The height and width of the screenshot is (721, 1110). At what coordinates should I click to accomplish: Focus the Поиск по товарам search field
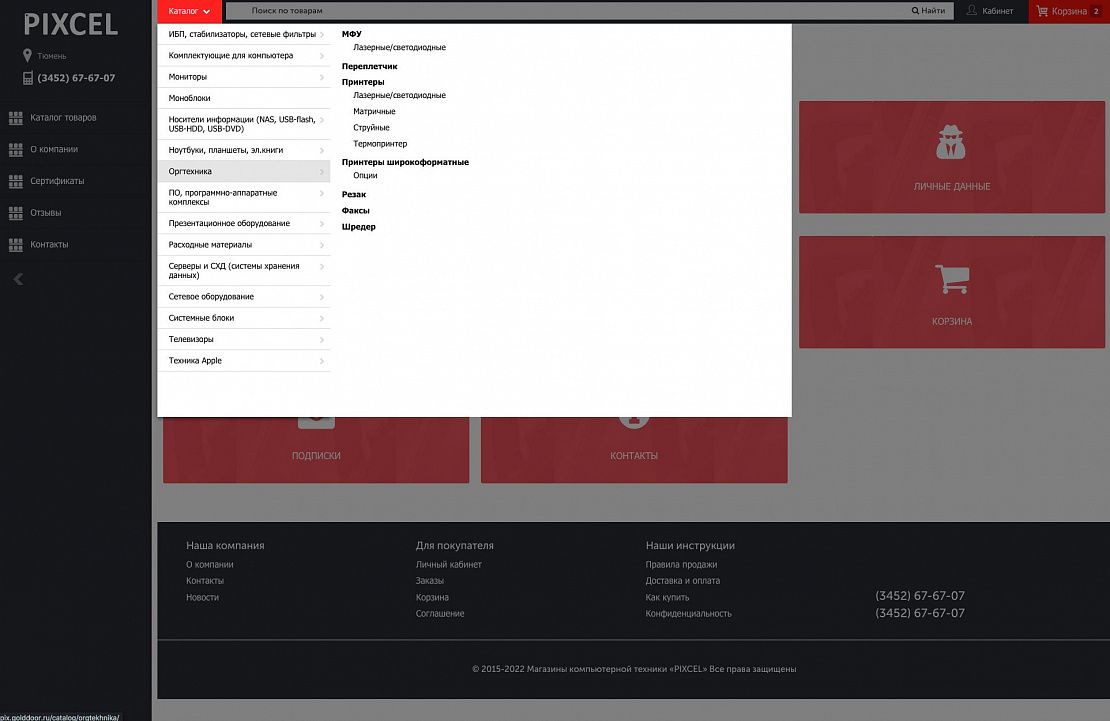coord(570,11)
